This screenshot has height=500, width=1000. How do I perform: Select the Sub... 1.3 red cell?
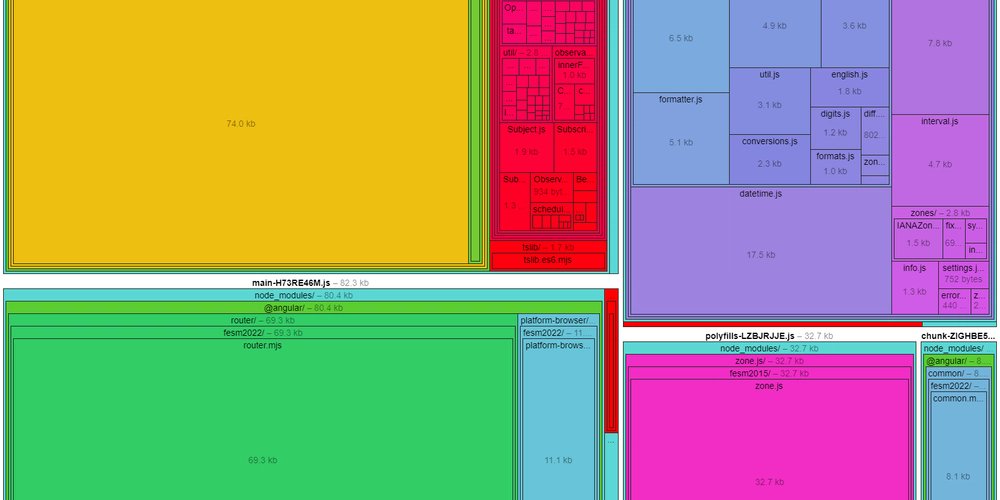(x=515, y=201)
